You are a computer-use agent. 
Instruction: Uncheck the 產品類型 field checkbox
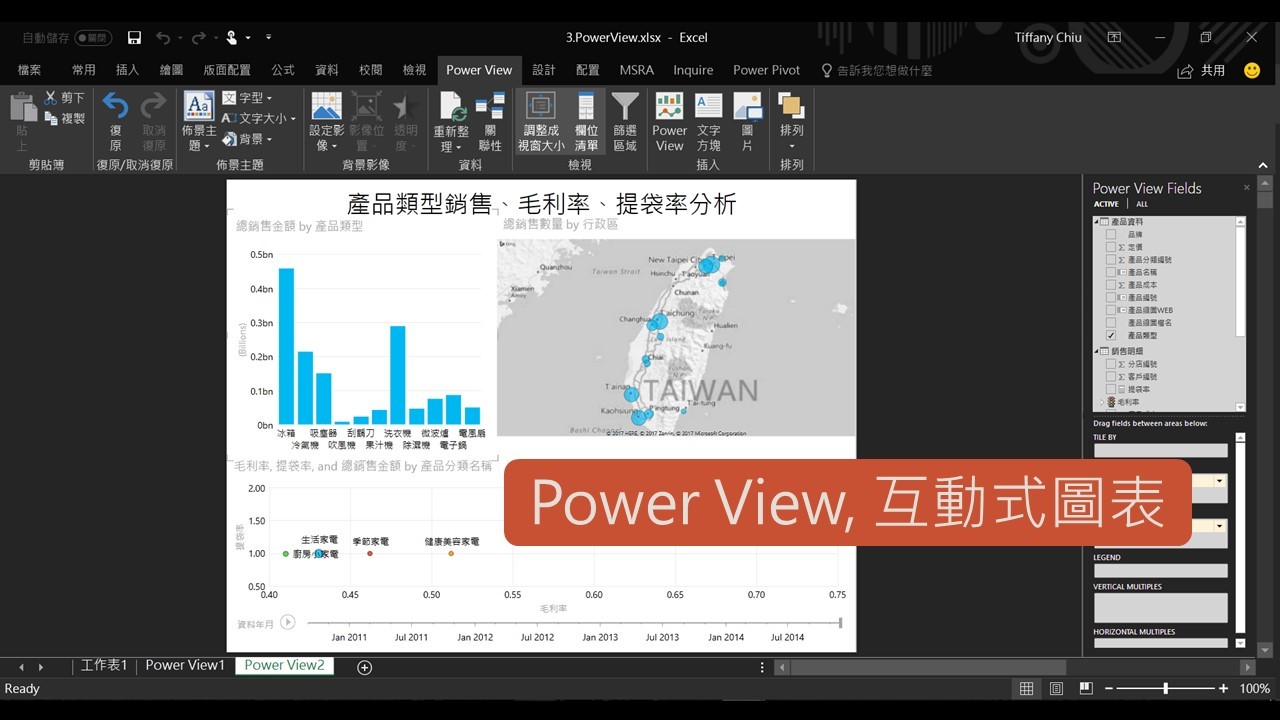tap(1110, 336)
